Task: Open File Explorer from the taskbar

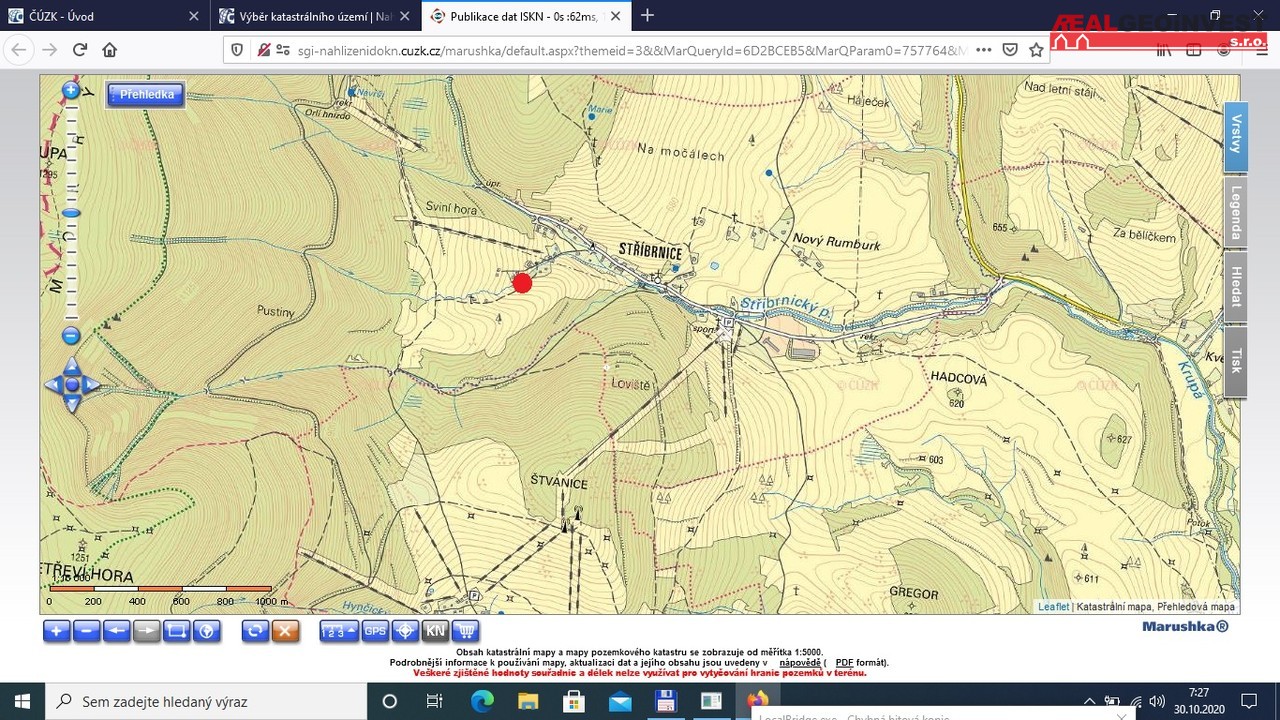Action: (527, 701)
